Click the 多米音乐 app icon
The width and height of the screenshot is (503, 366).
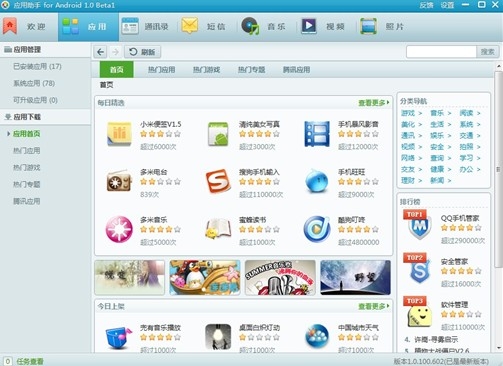[x=119, y=229]
